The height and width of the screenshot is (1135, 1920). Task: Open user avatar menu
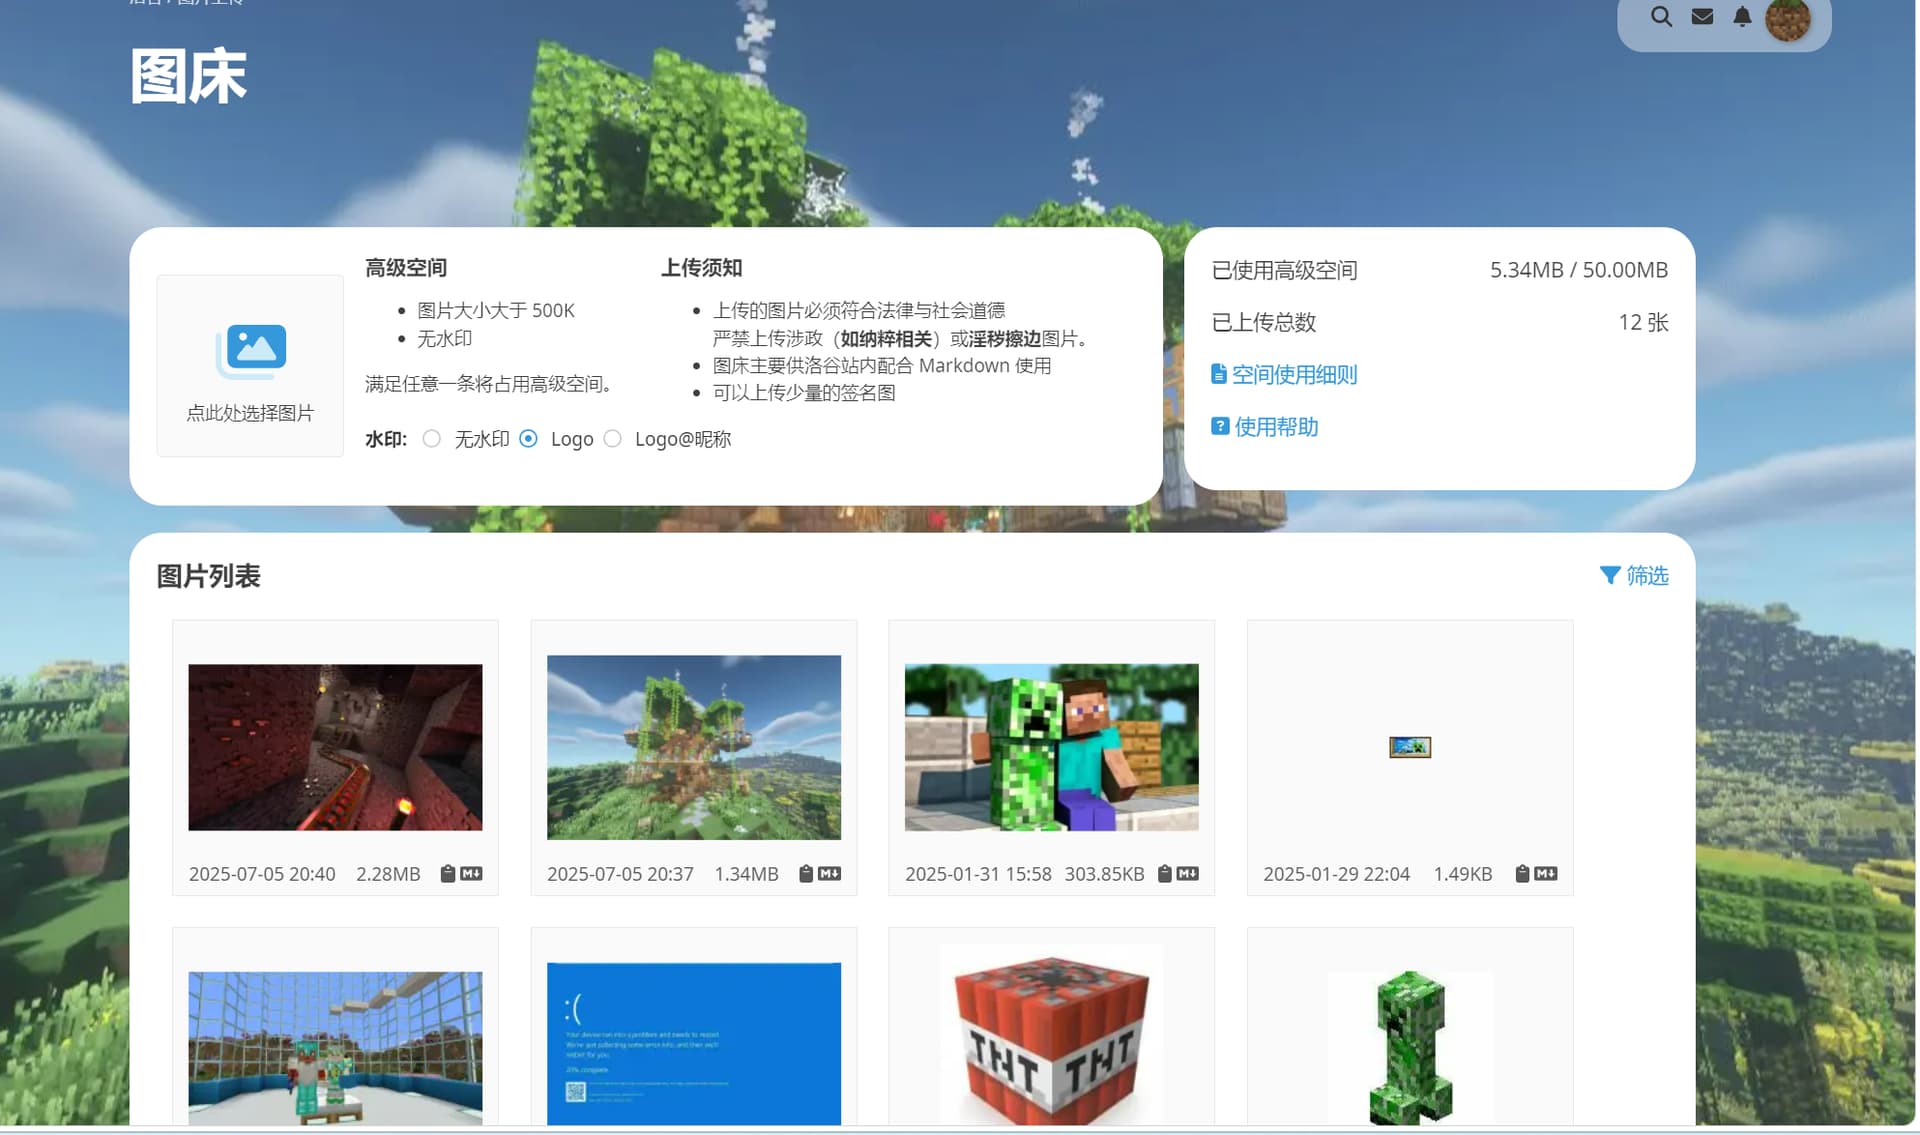1788,19
